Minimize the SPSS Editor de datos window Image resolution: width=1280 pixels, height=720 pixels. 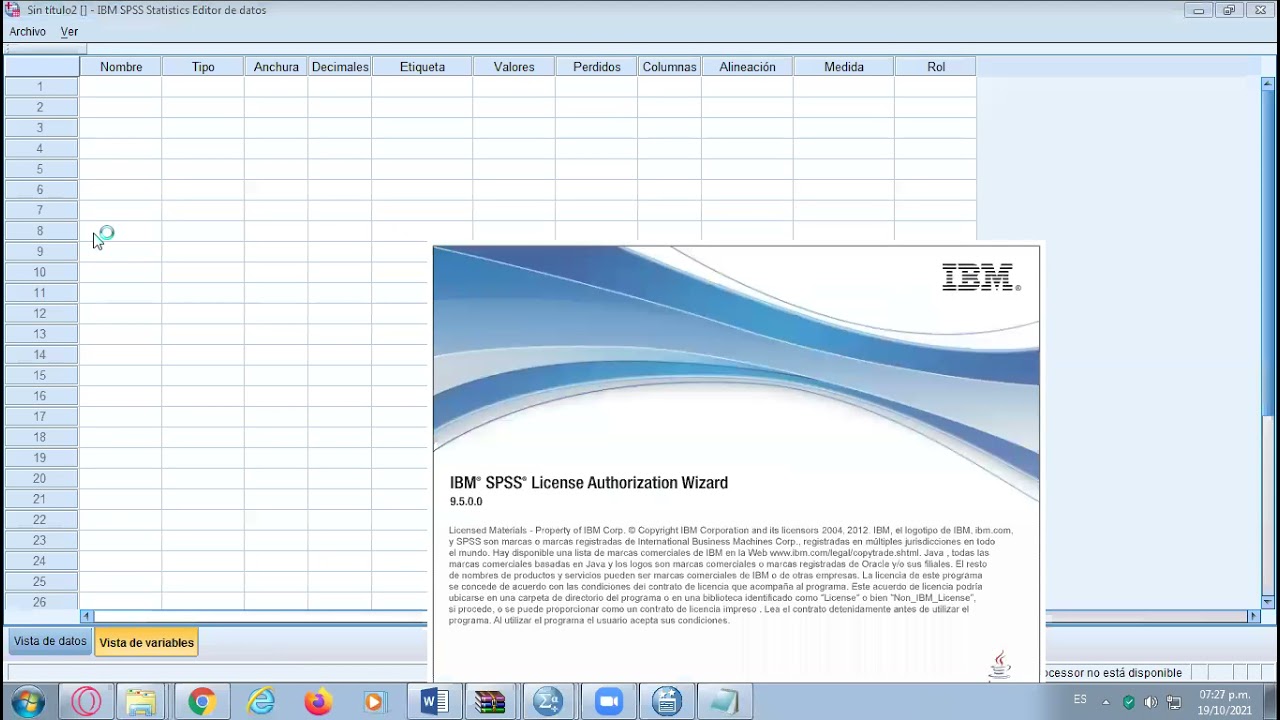tap(1198, 10)
